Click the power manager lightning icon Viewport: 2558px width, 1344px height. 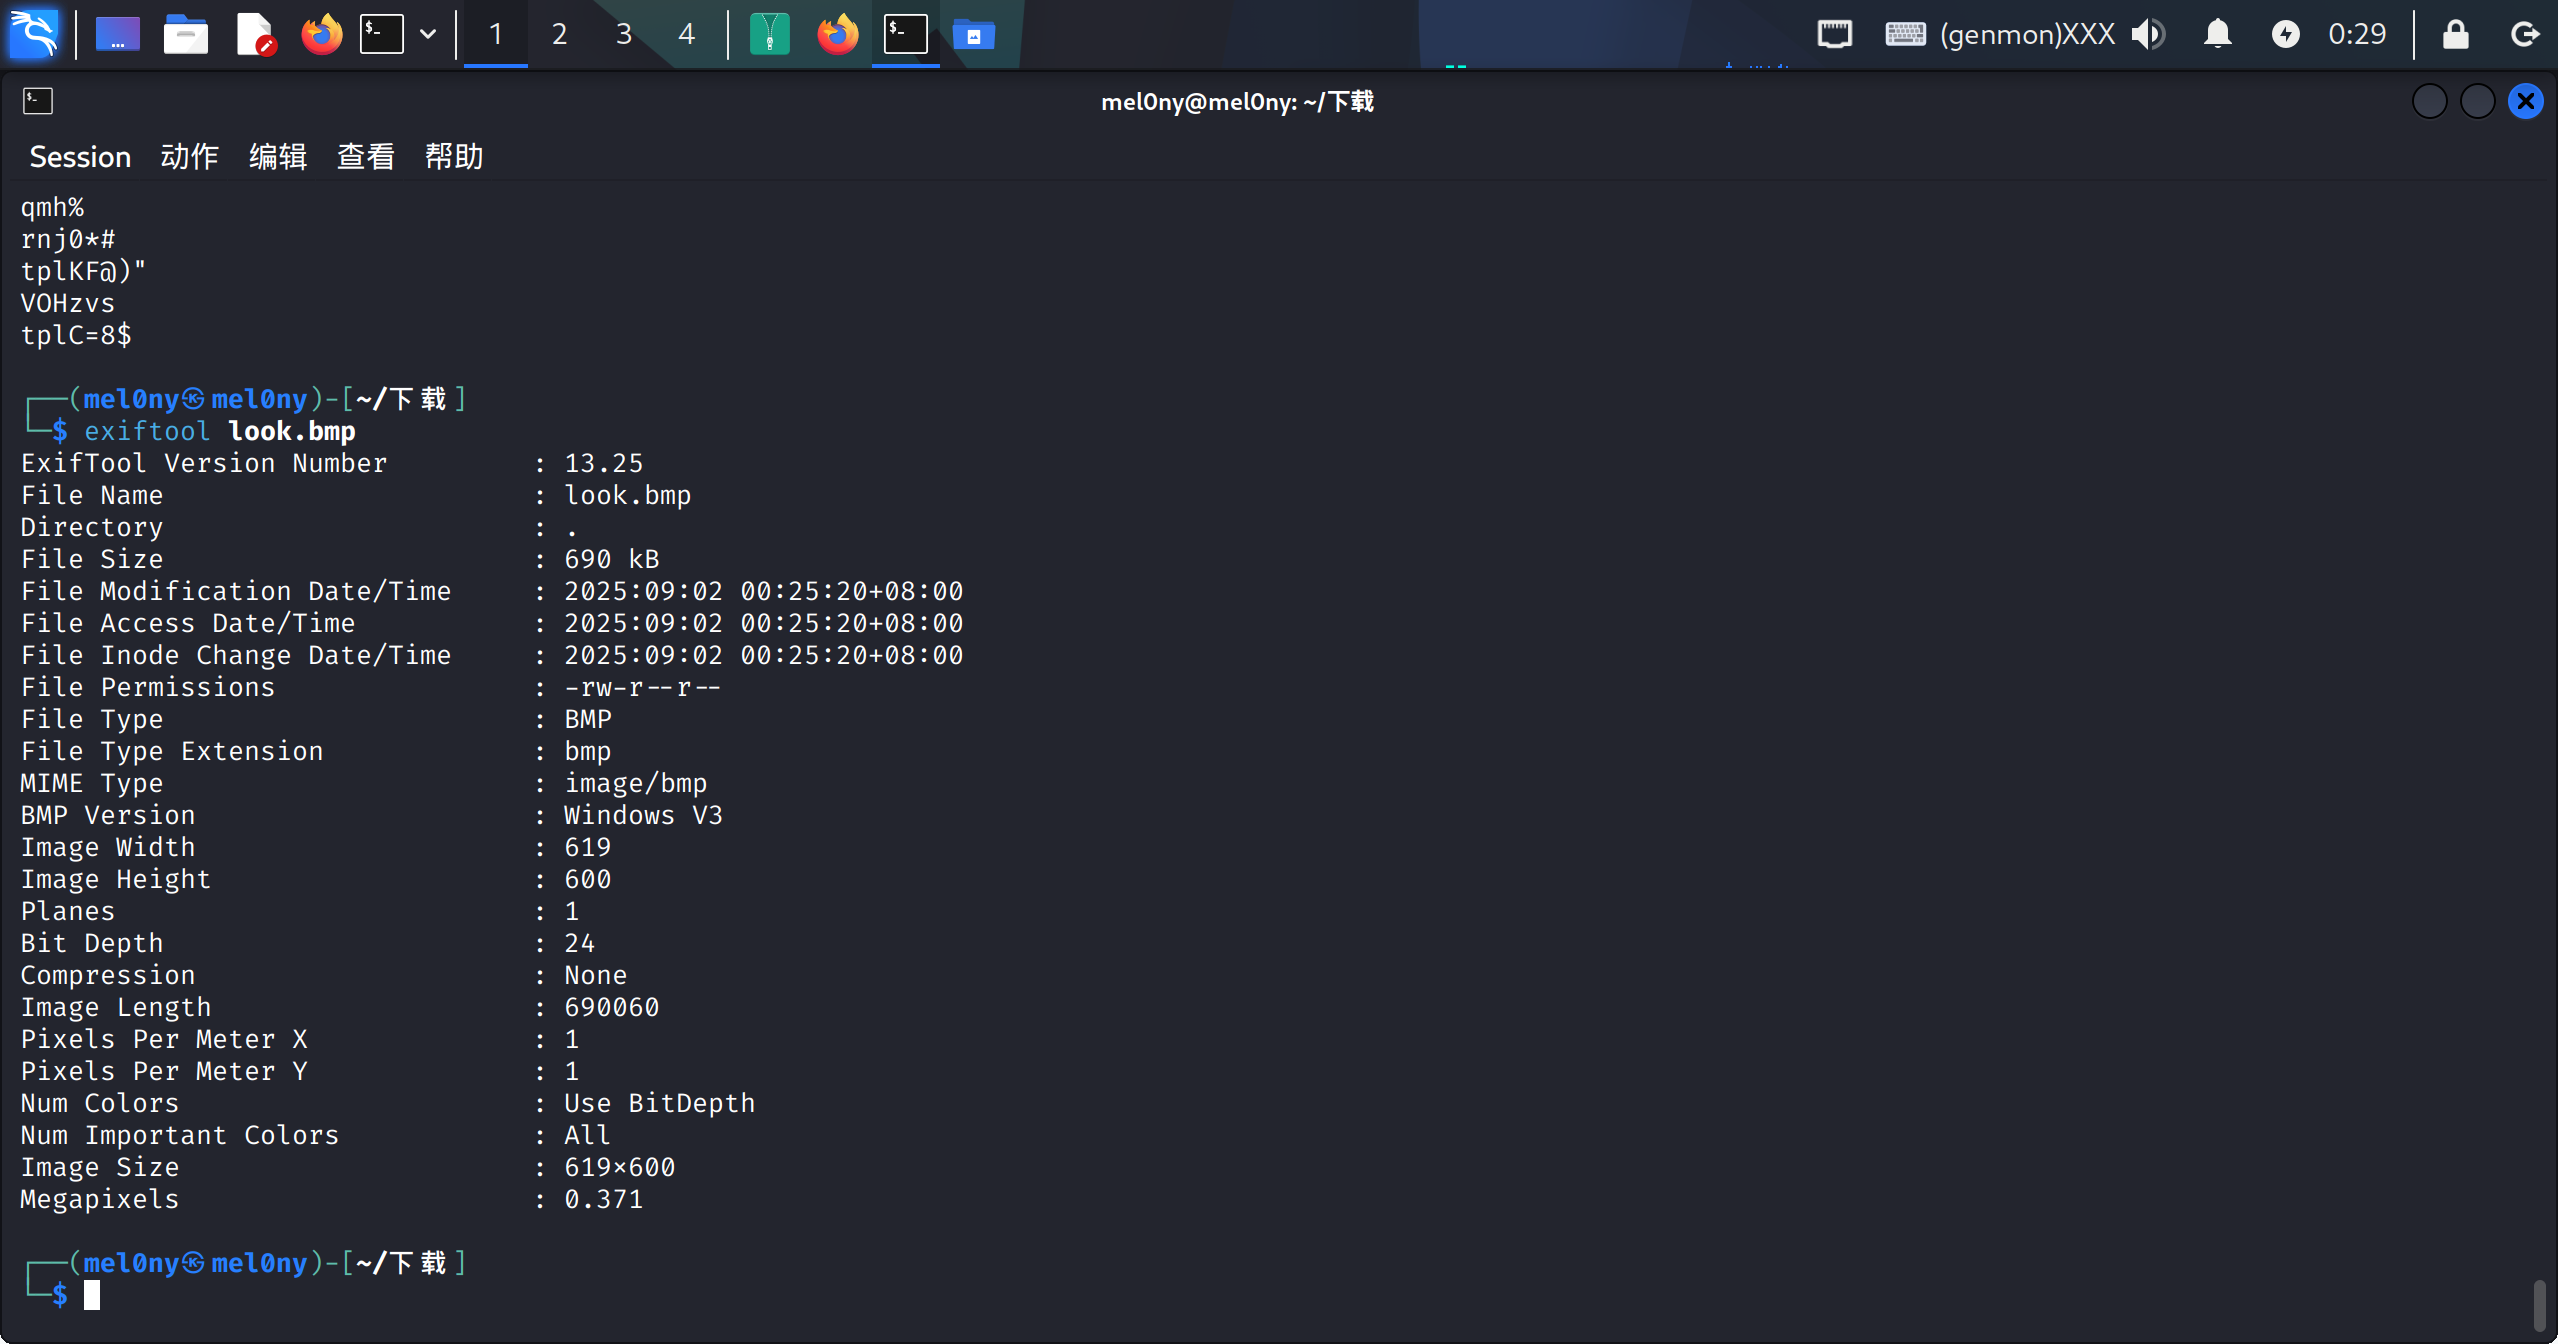click(2285, 34)
